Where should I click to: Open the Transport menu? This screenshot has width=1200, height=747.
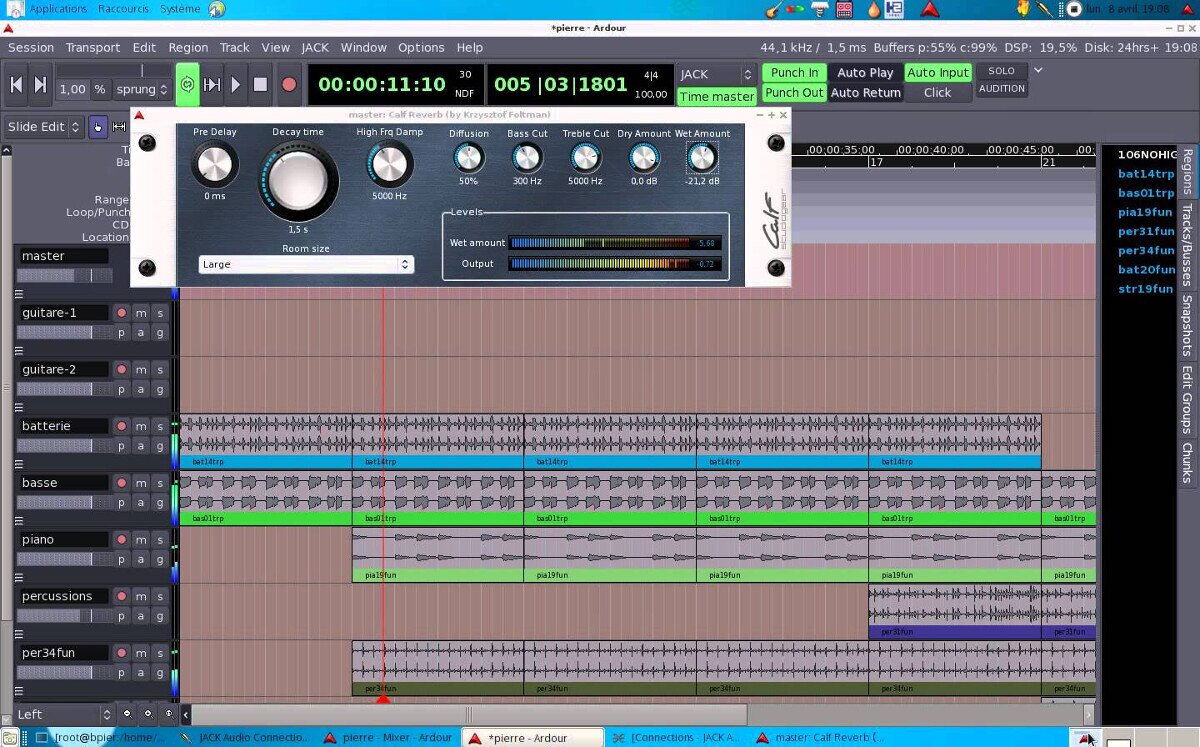(92, 47)
